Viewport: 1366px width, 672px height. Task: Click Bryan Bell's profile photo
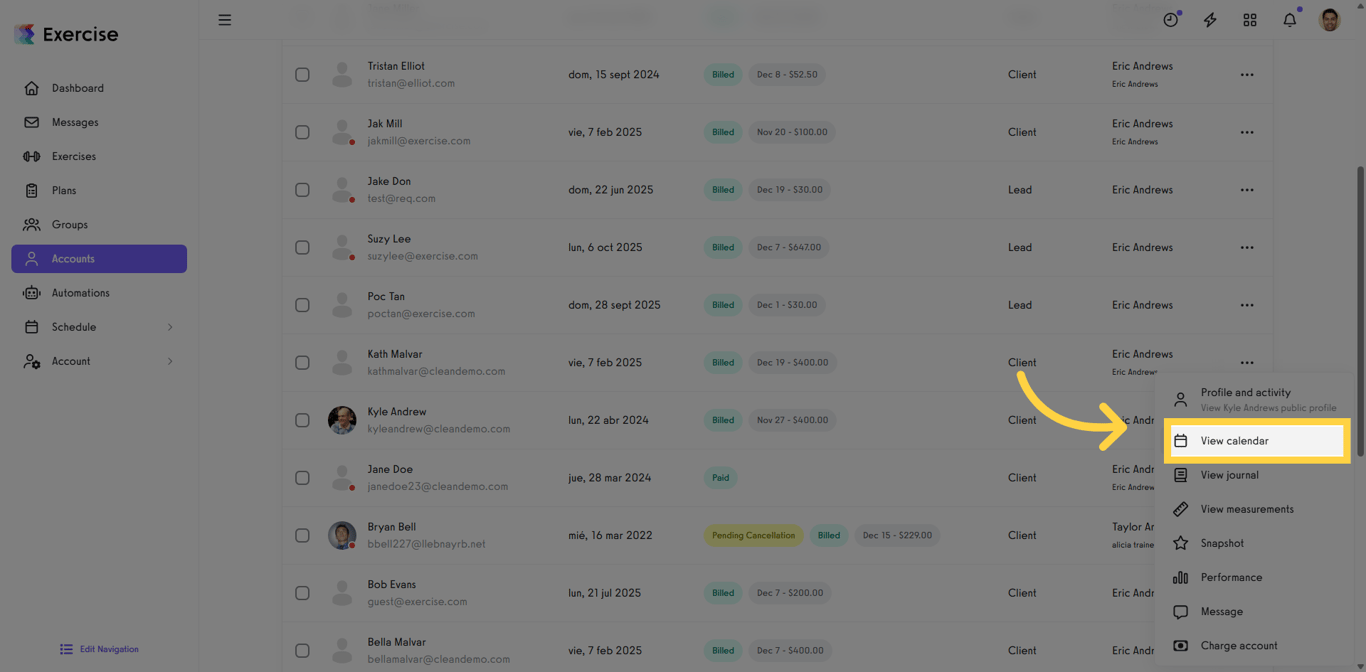[x=342, y=535]
